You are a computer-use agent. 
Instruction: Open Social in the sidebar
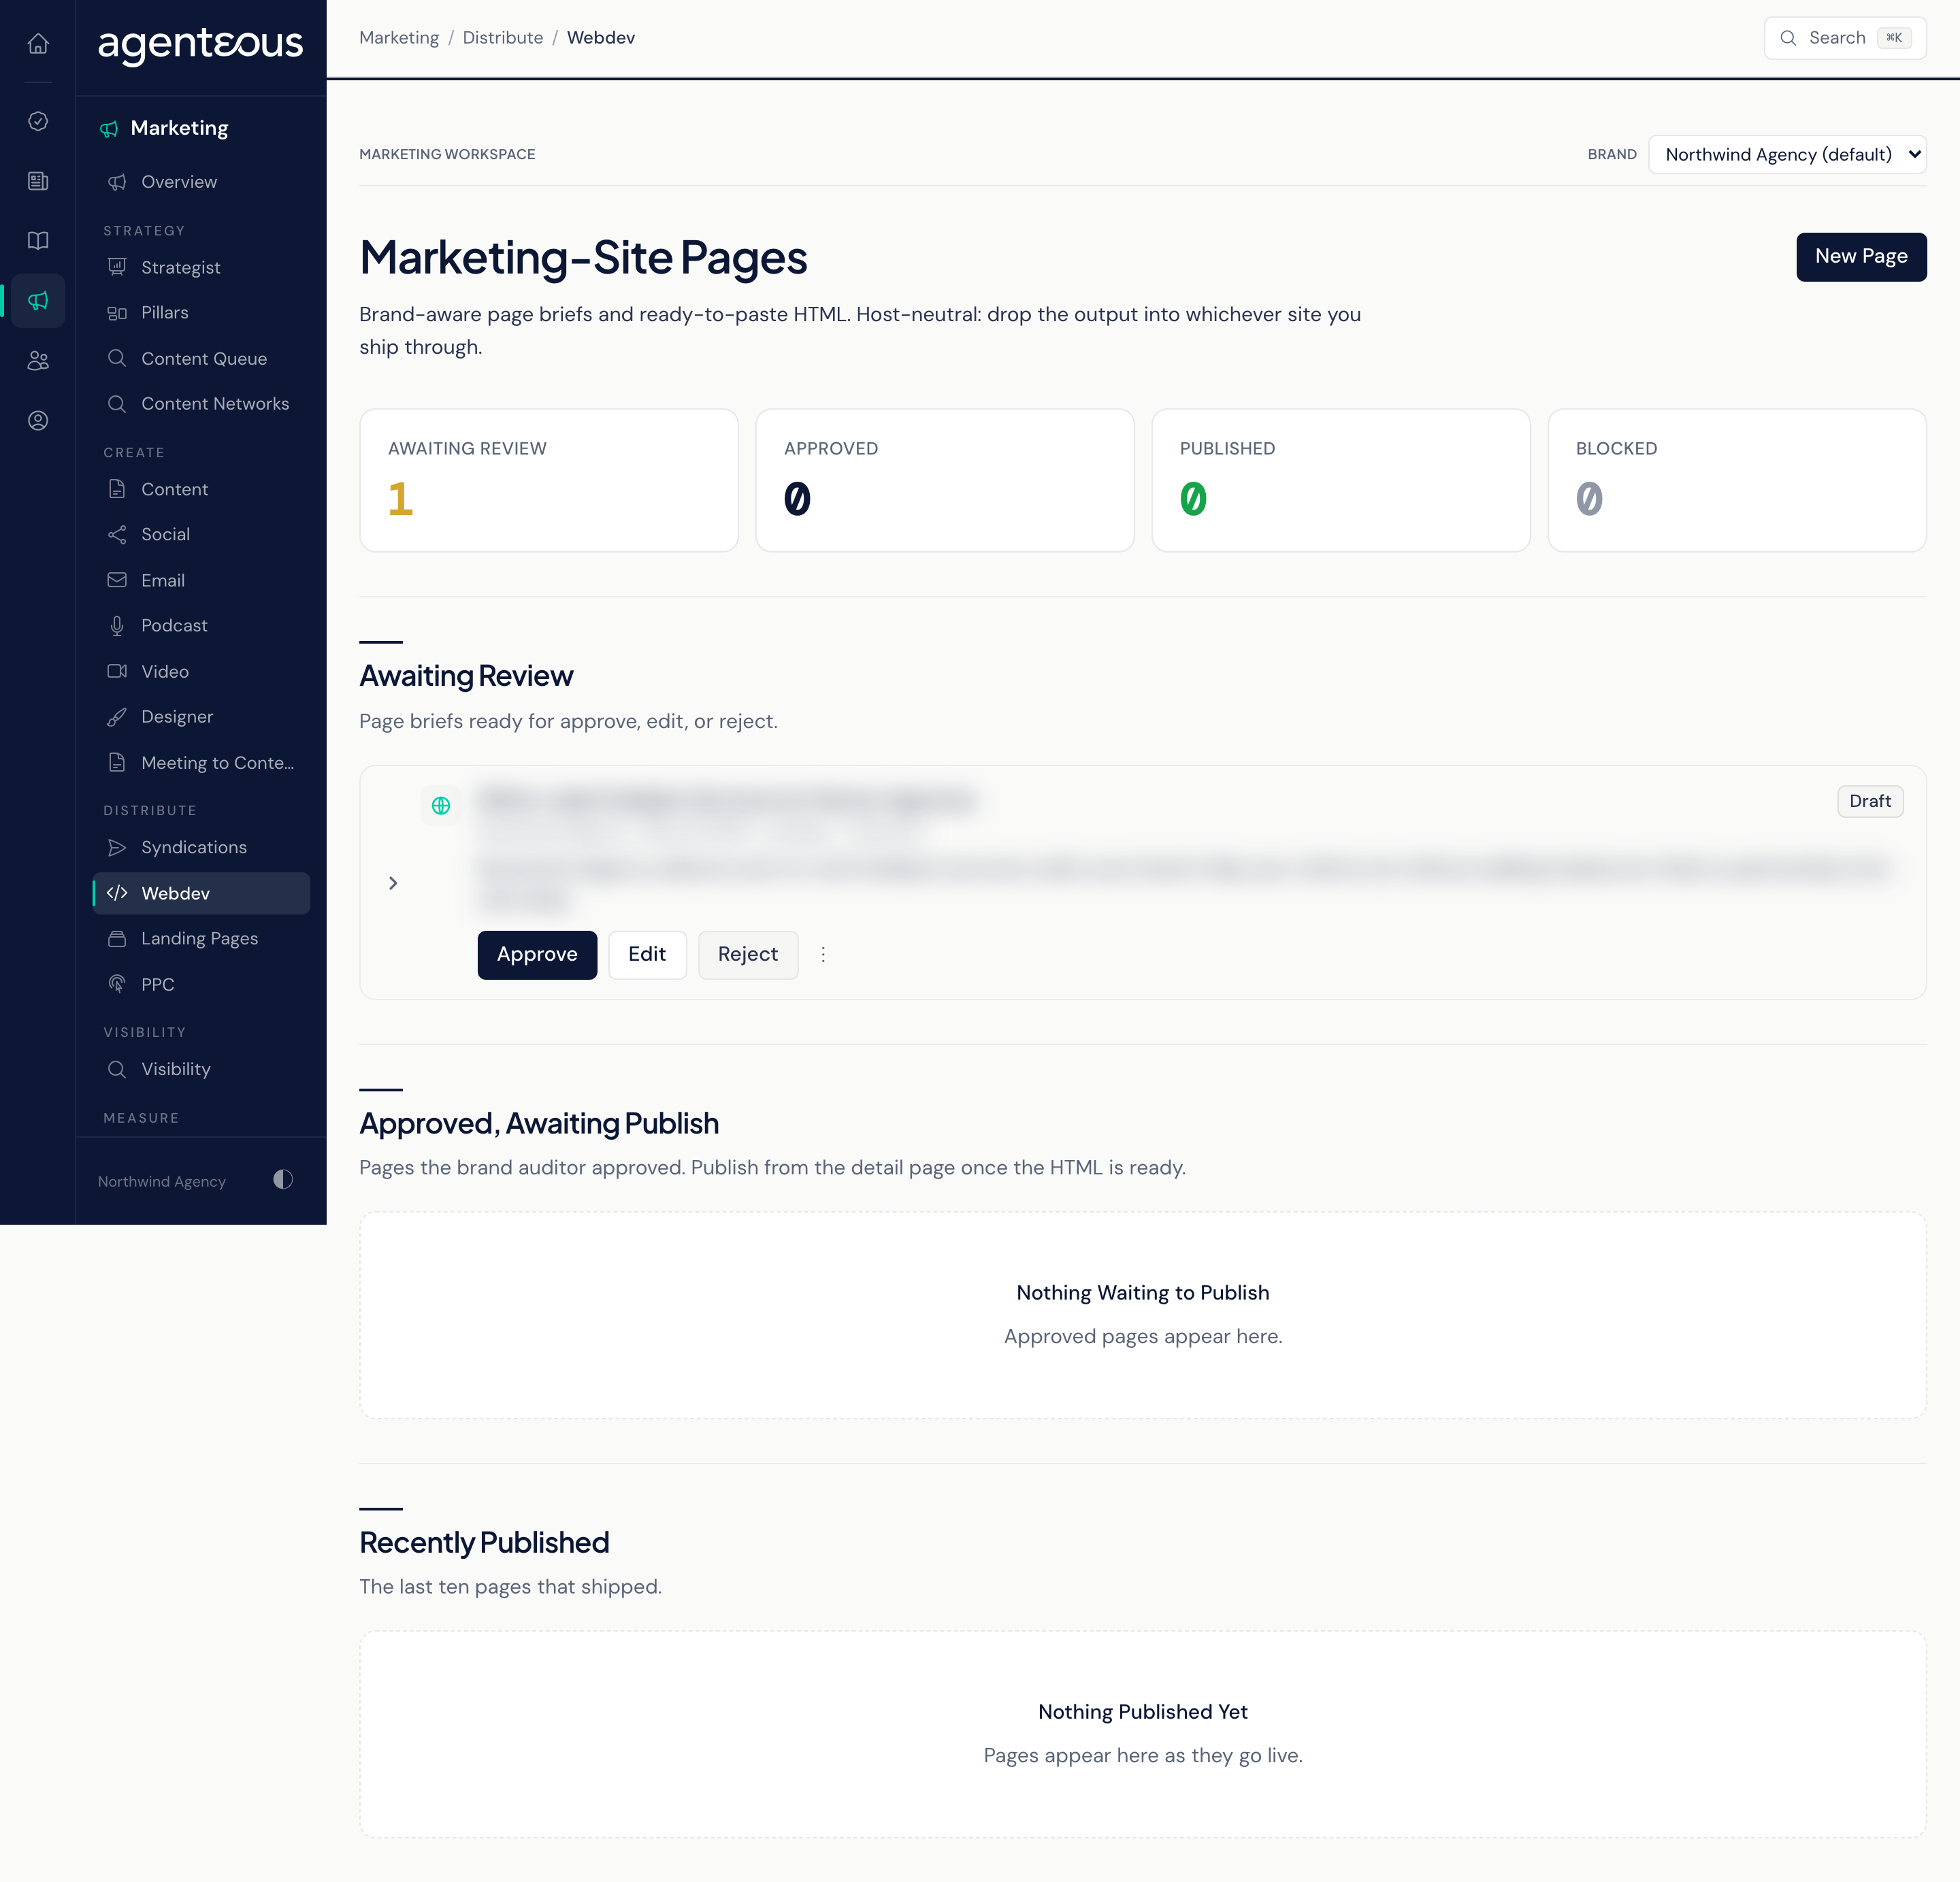(x=201, y=535)
